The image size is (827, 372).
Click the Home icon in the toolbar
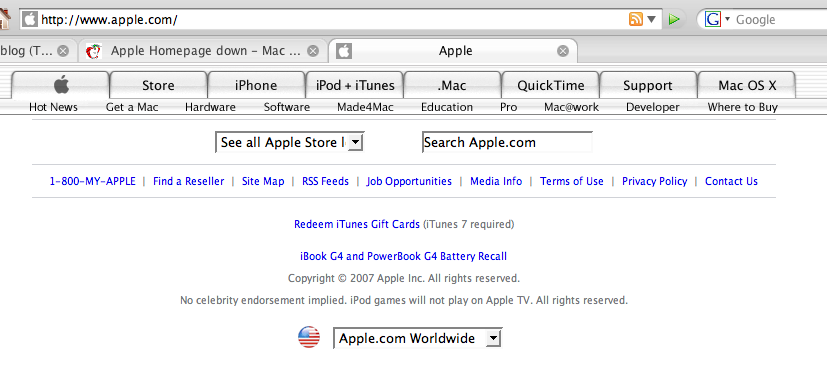point(4,18)
